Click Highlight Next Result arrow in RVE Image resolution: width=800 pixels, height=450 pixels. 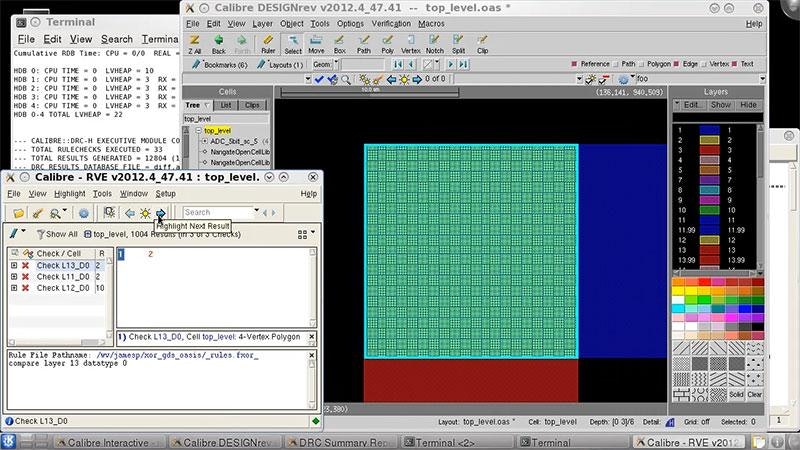(161, 213)
